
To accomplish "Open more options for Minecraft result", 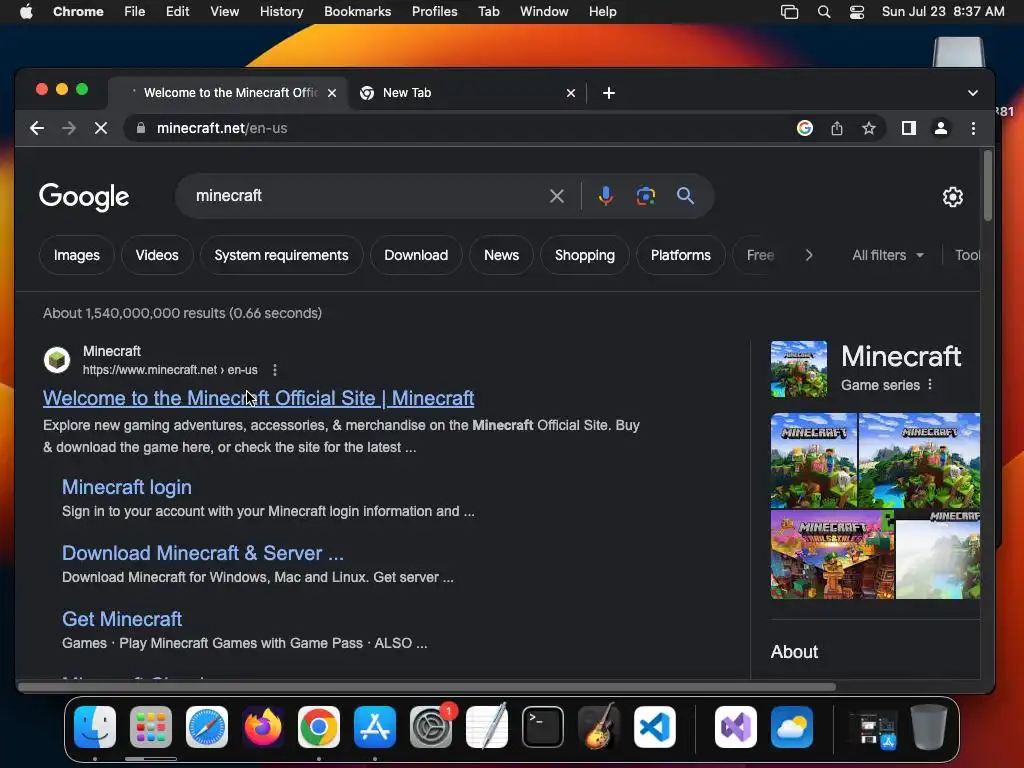I will (x=275, y=370).
